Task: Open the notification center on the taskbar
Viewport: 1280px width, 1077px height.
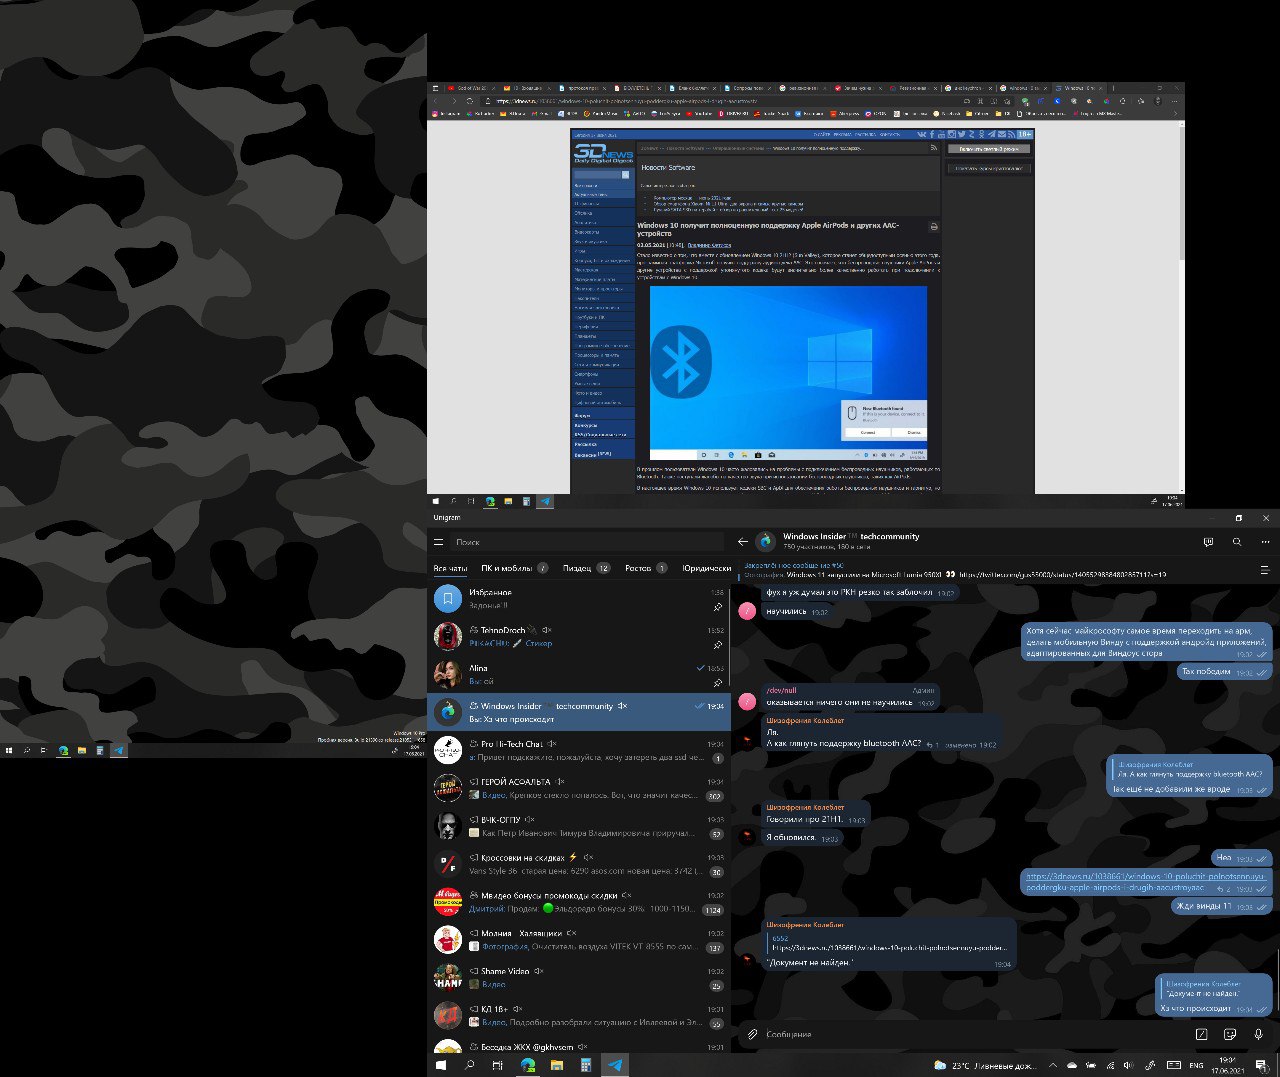Action: [x=1263, y=1066]
